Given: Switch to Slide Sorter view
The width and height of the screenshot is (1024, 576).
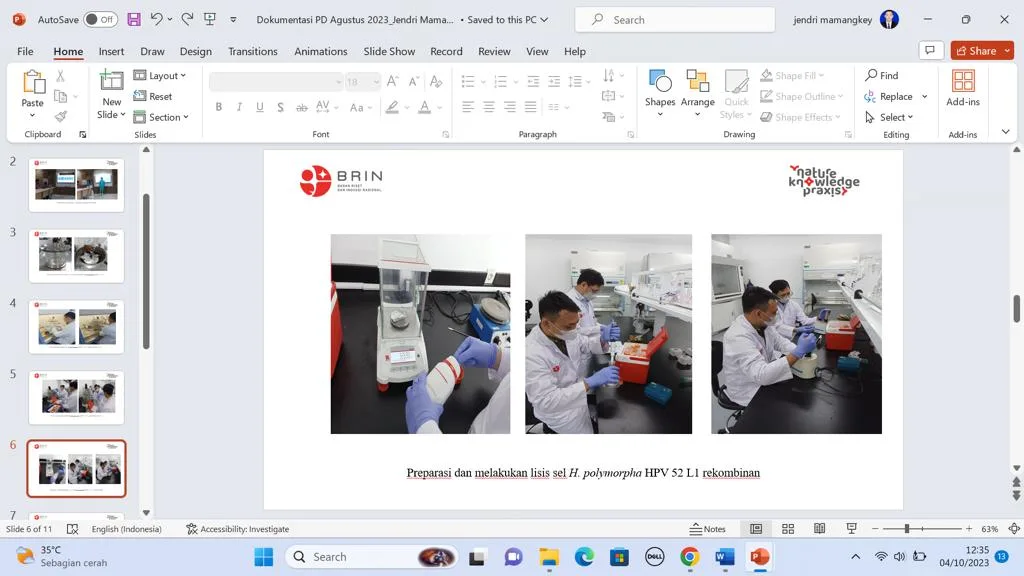Looking at the screenshot, I should pyautogui.click(x=788, y=528).
